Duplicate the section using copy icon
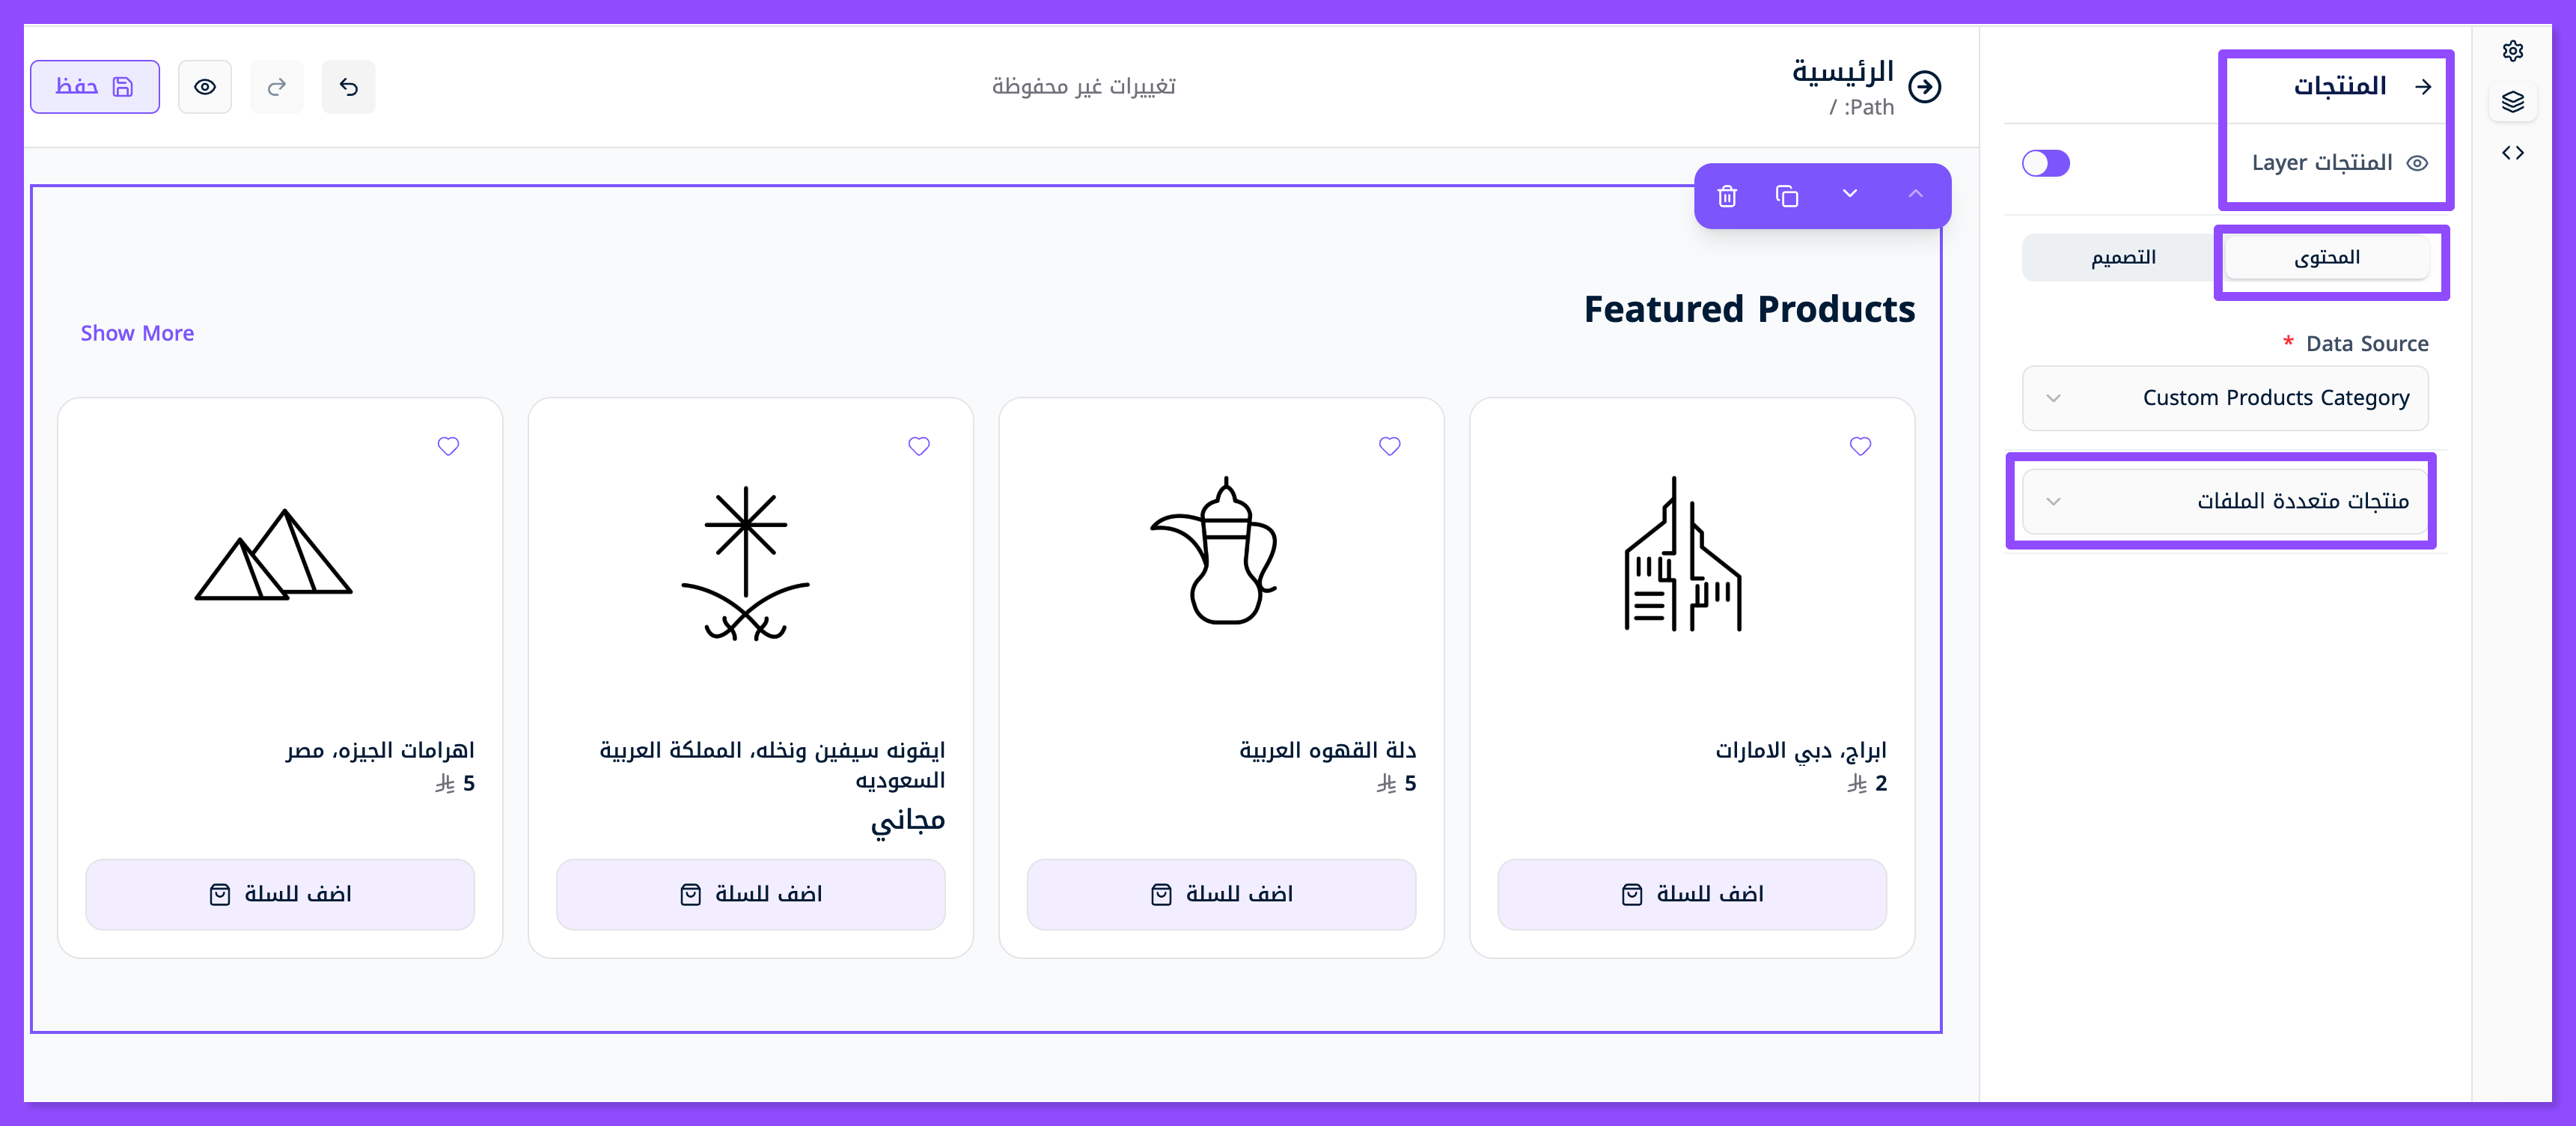This screenshot has height=1126, width=2576. (x=1787, y=196)
